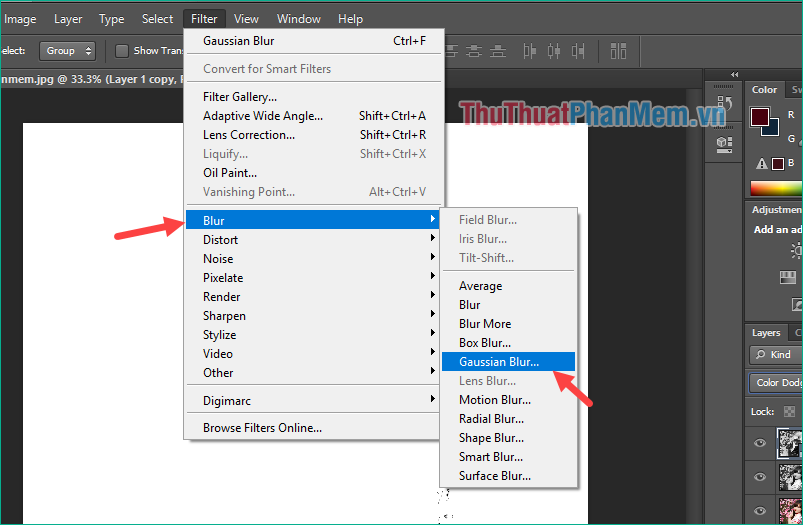Choose Oil Paint filter
The image size is (803, 525).
314,173
